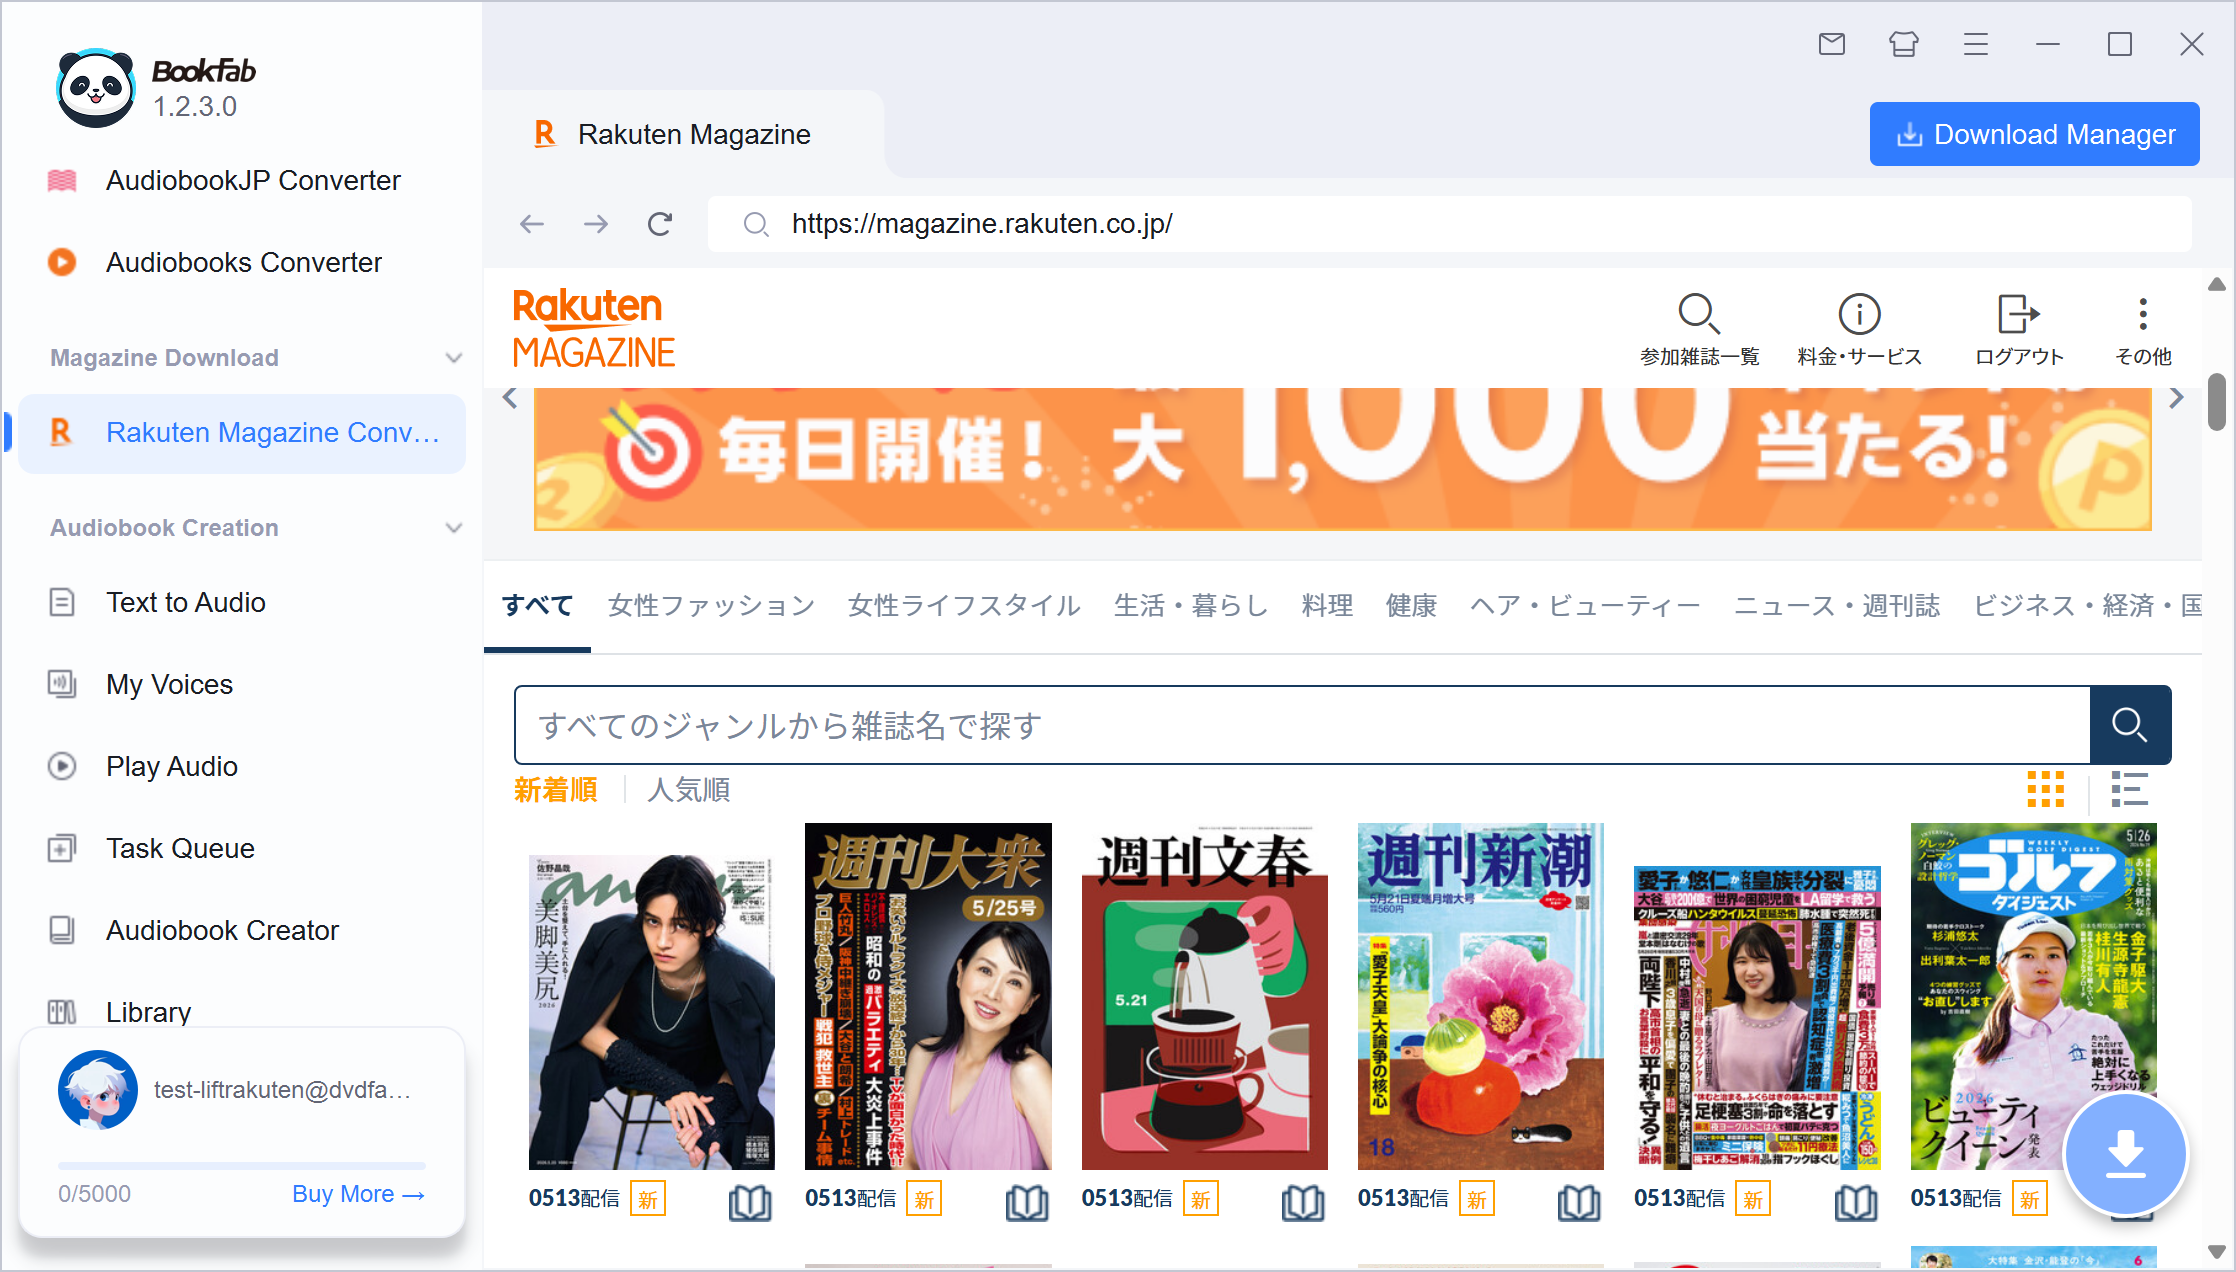Viewport: 2236px width, 1272px height.
Task: Collapse the Audiobook Creation section
Action: pos(453,528)
